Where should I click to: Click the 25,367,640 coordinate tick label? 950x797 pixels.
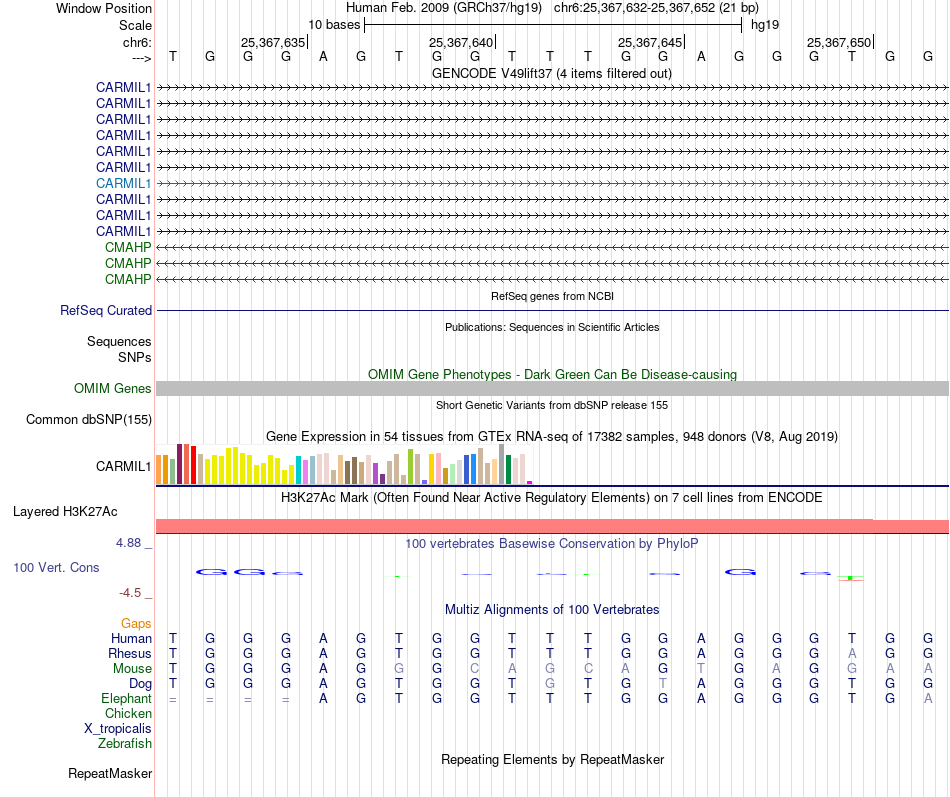click(461, 42)
